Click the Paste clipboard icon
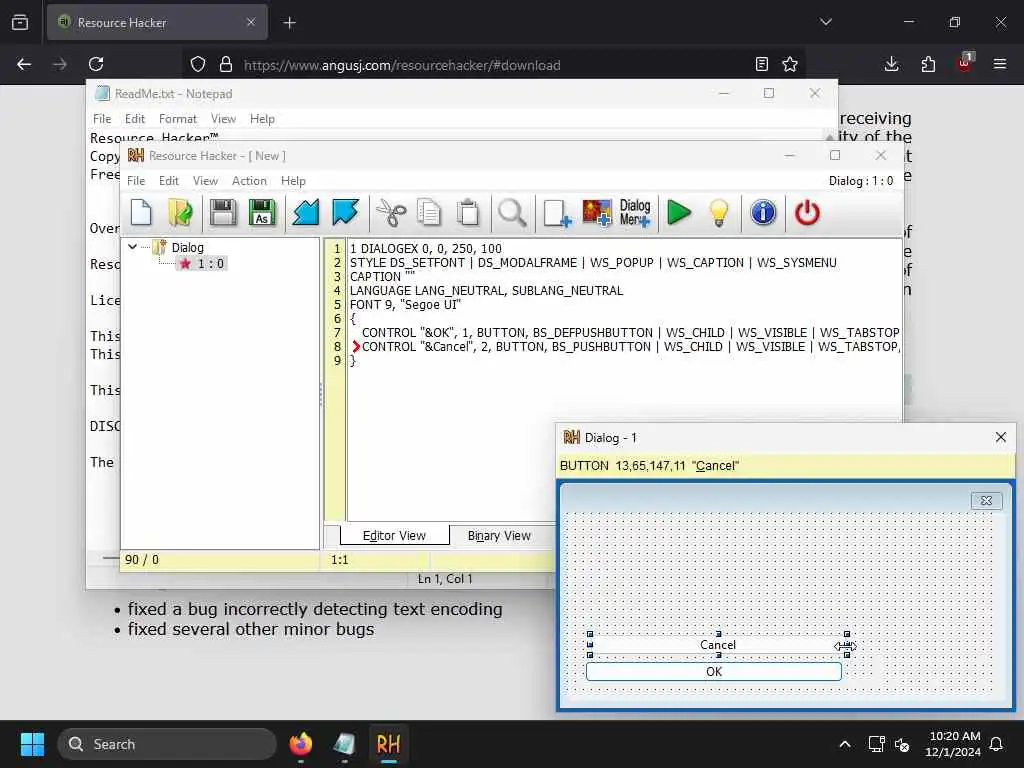The height and width of the screenshot is (768, 1024). click(x=468, y=213)
